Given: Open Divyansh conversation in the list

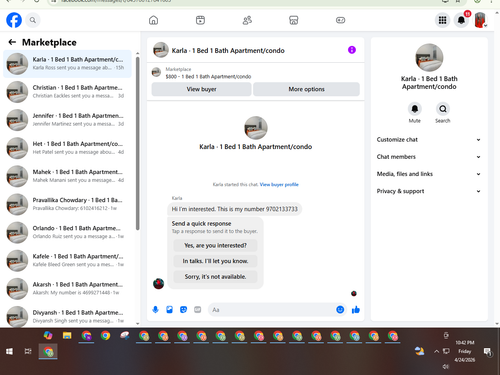Looking at the screenshot, I should tap(67, 316).
